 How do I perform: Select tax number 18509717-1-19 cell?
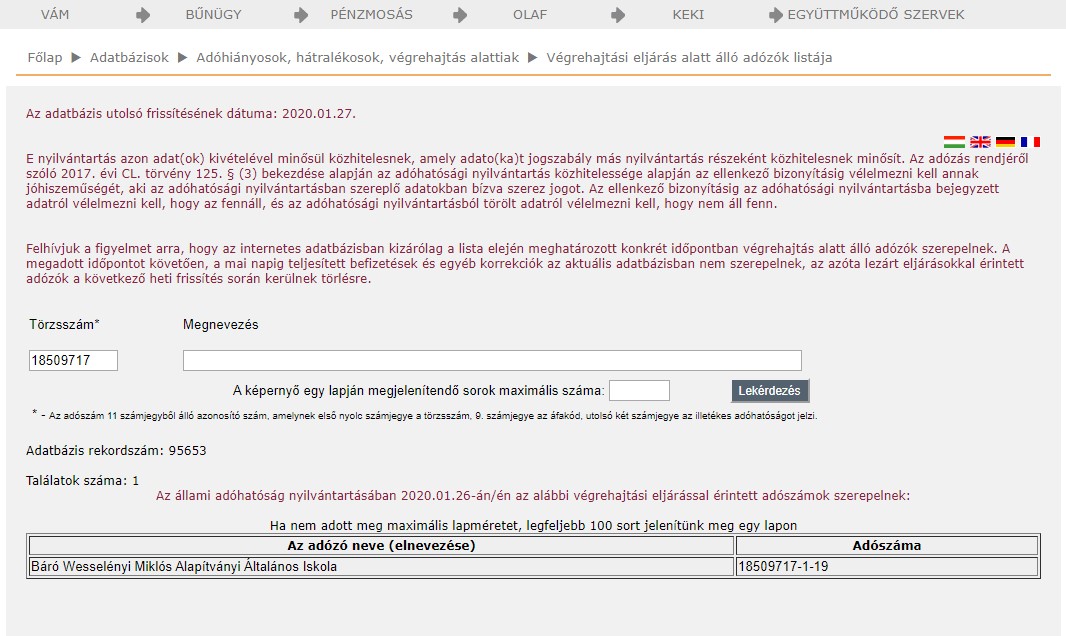pyautogui.click(x=887, y=567)
